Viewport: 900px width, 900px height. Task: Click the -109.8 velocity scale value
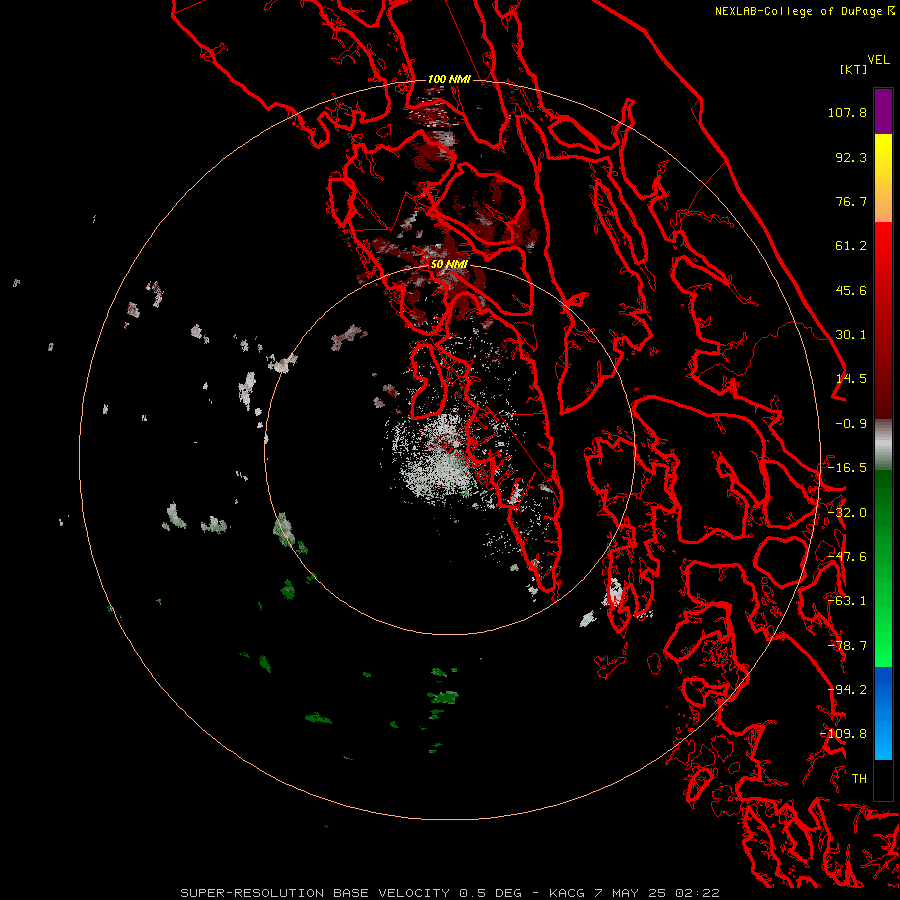point(844,734)
